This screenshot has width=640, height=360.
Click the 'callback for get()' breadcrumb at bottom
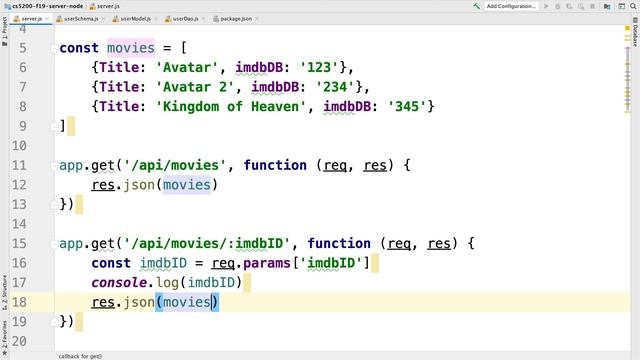(80, 356)
